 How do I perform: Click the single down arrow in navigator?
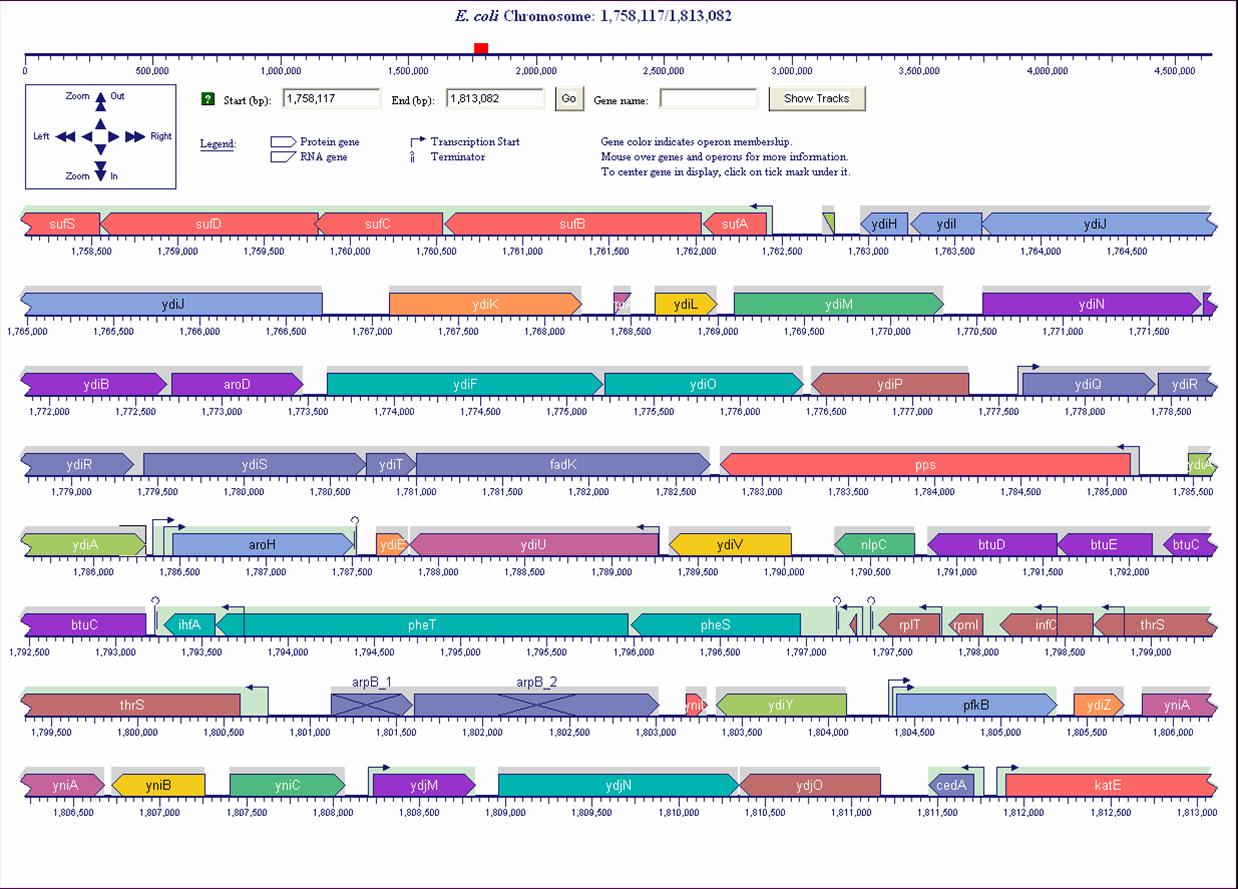100,149
